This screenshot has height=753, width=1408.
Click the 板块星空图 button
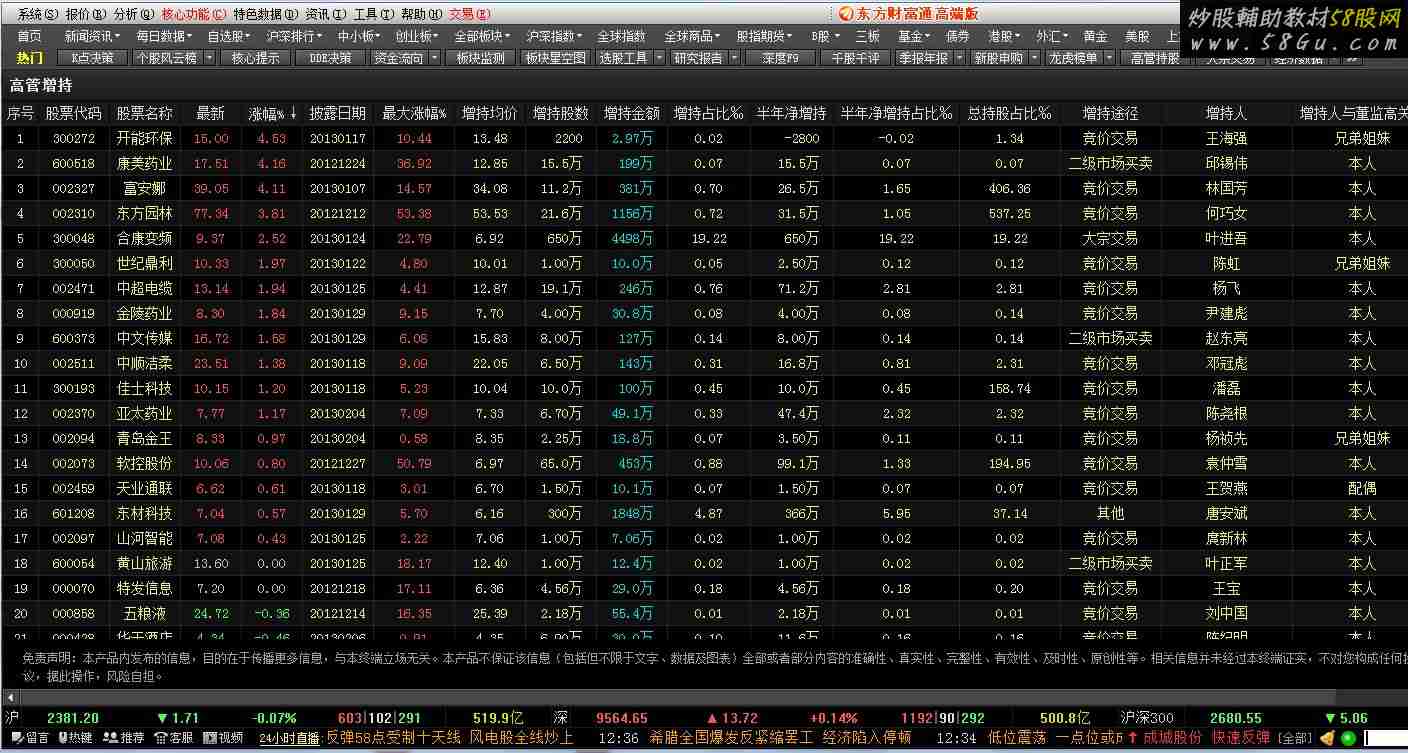point(556,58)
